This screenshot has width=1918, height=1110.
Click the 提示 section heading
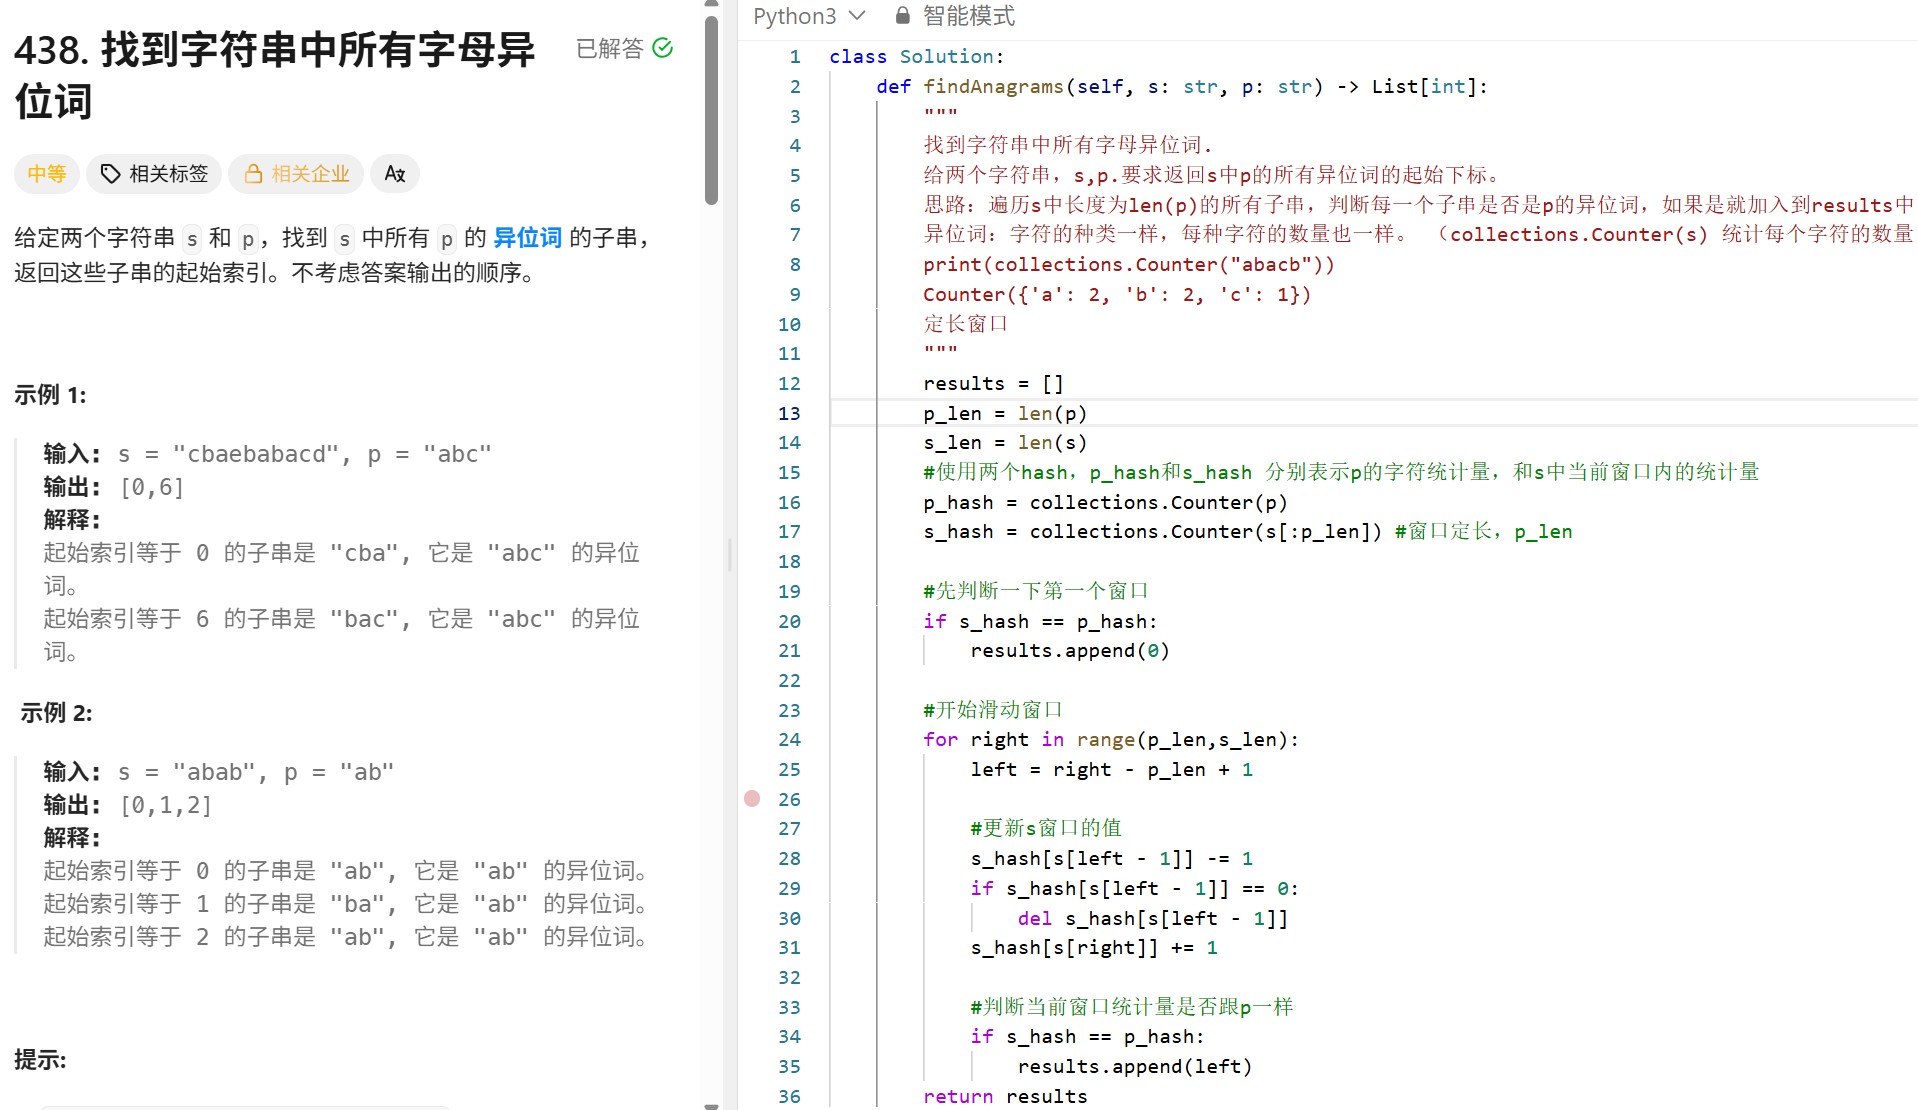coord(40,1060)
